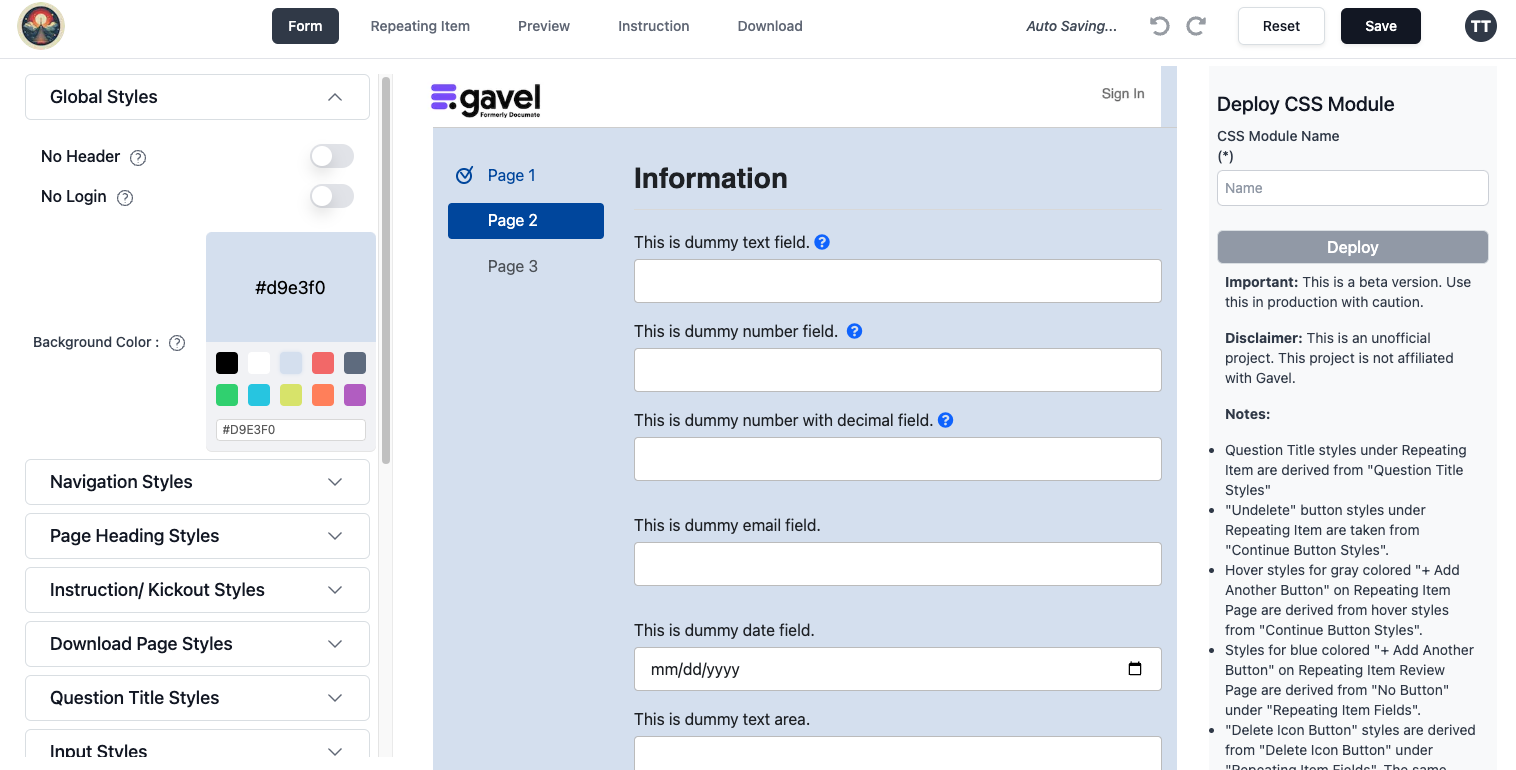Expand the Navigation Styles section
The image size is (1516, 770).
point(197,482)
